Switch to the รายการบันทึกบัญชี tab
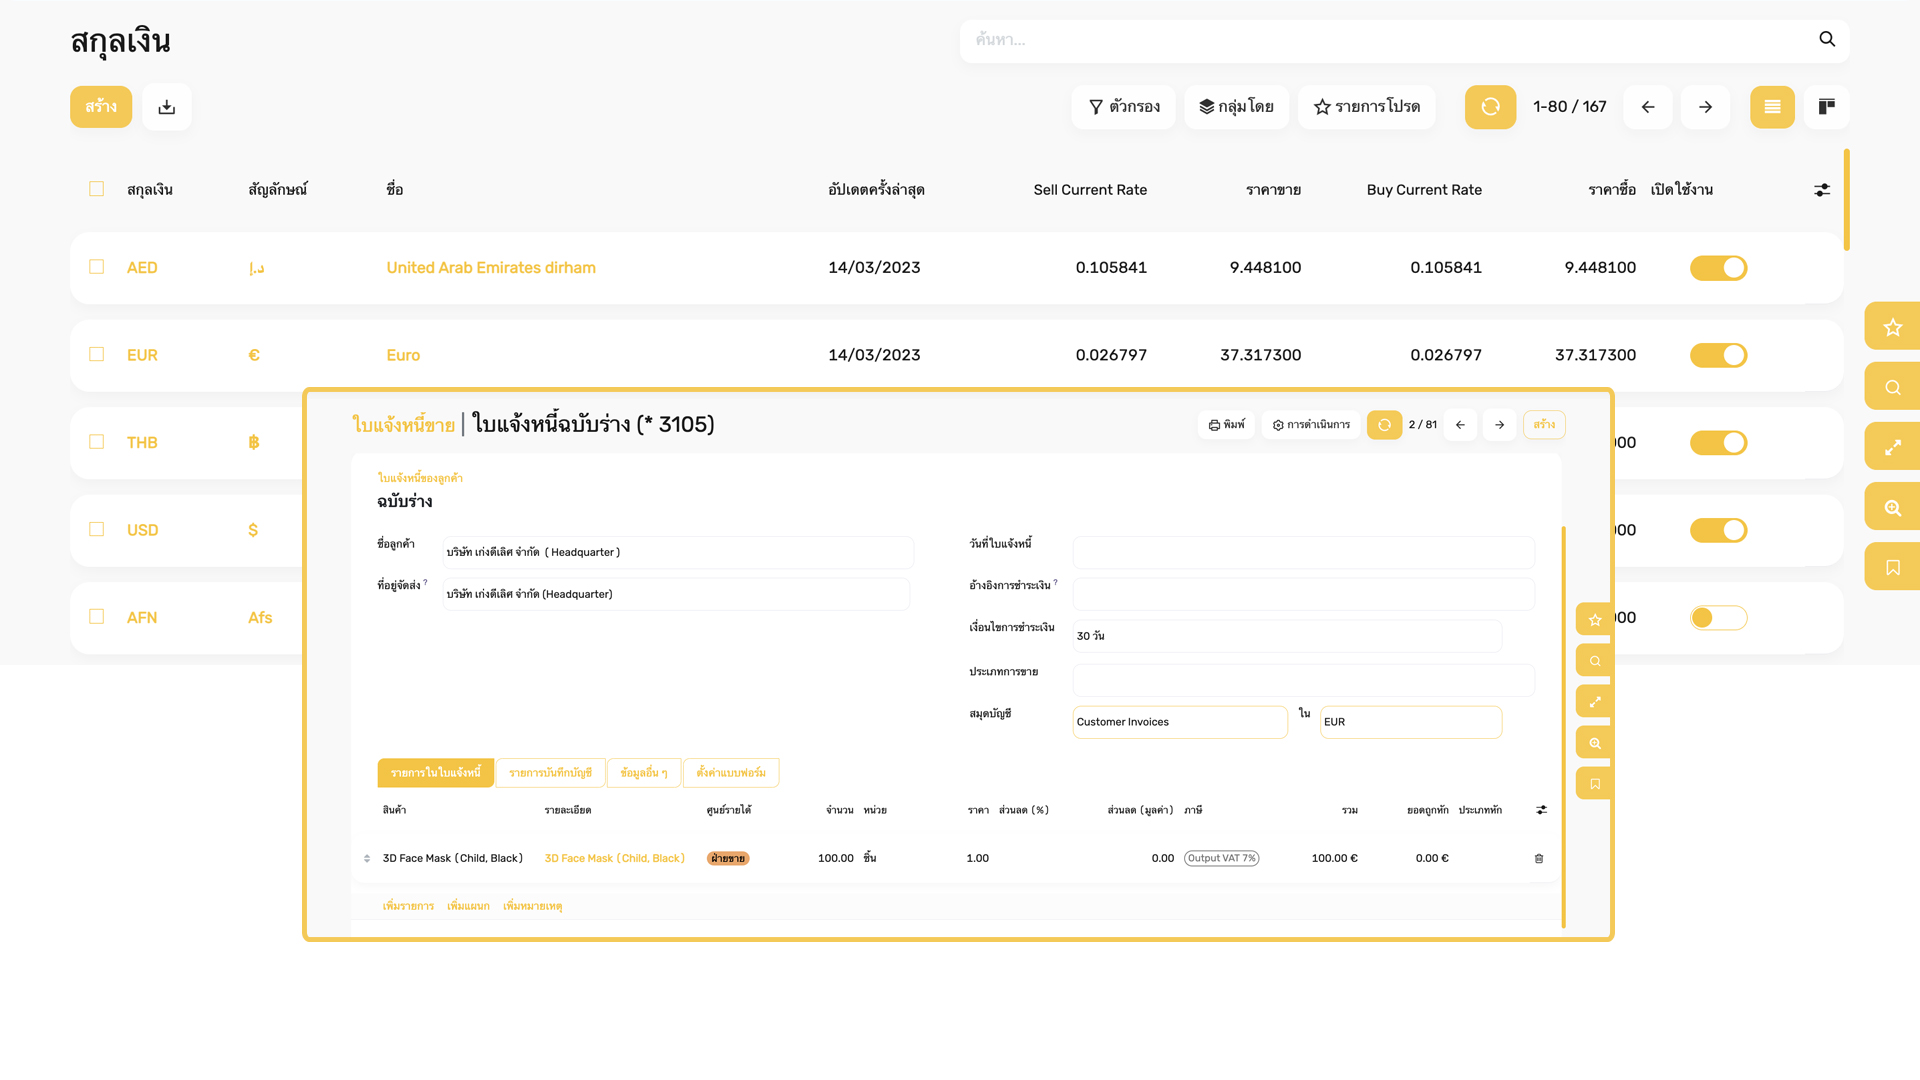This screenshot has width=1920, height=1080. tap(550, 773)
